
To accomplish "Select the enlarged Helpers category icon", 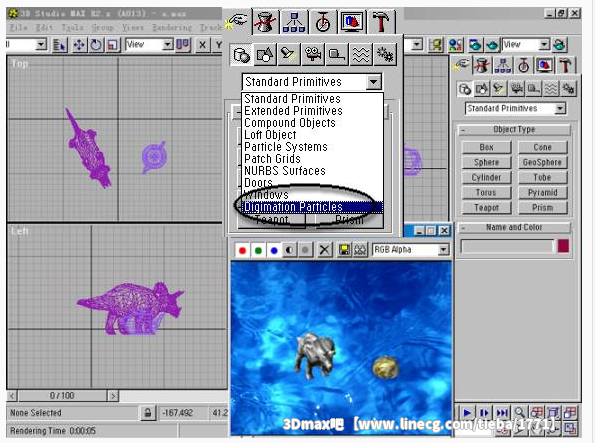I will tap(337, 55).
